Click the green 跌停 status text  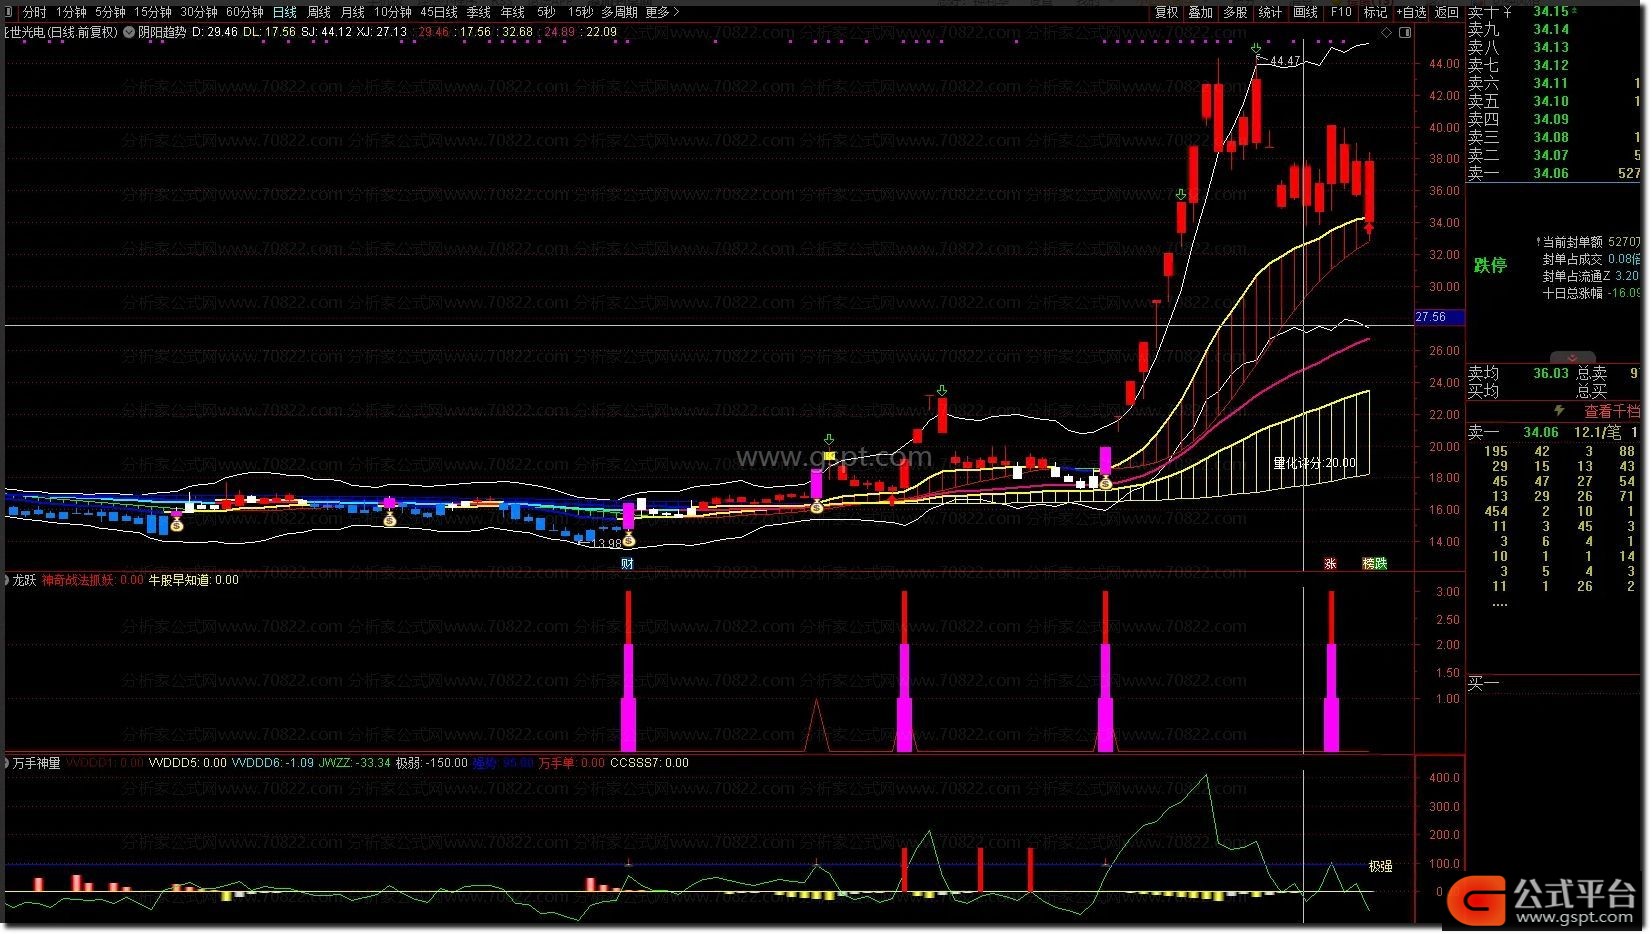coord(1490,265)
